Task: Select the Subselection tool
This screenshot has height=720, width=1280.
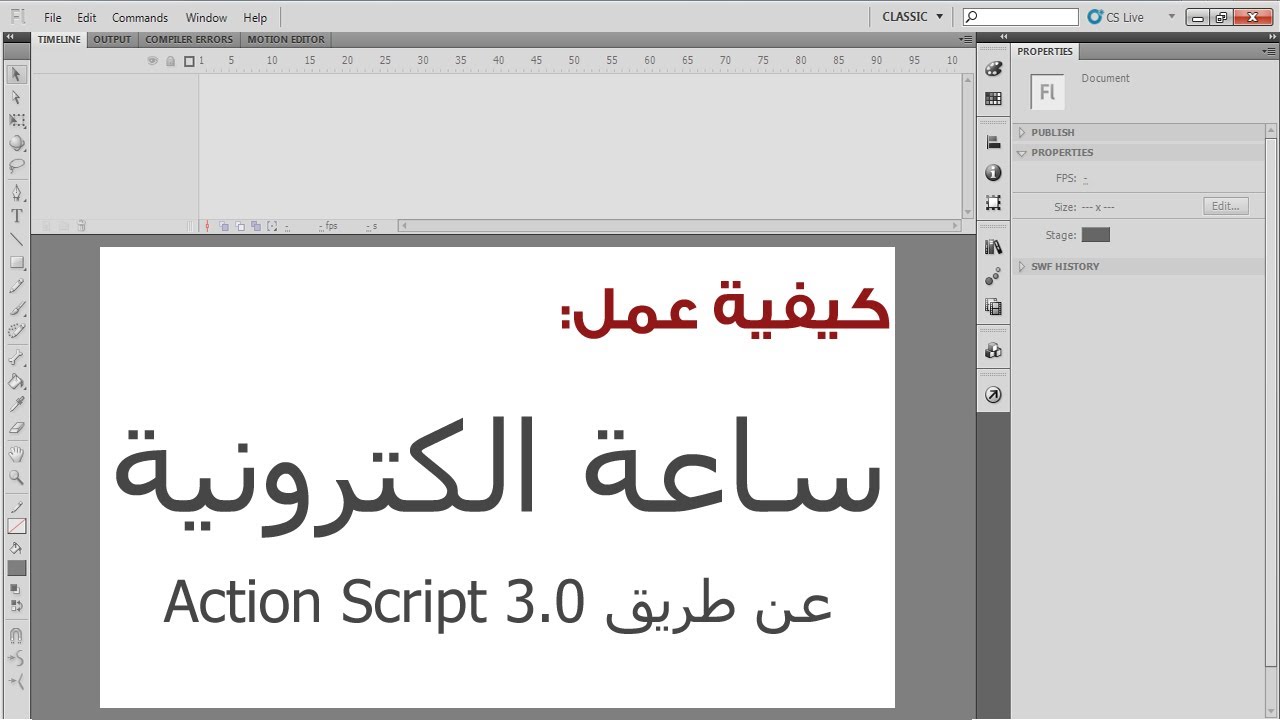Action: point(17,98)
